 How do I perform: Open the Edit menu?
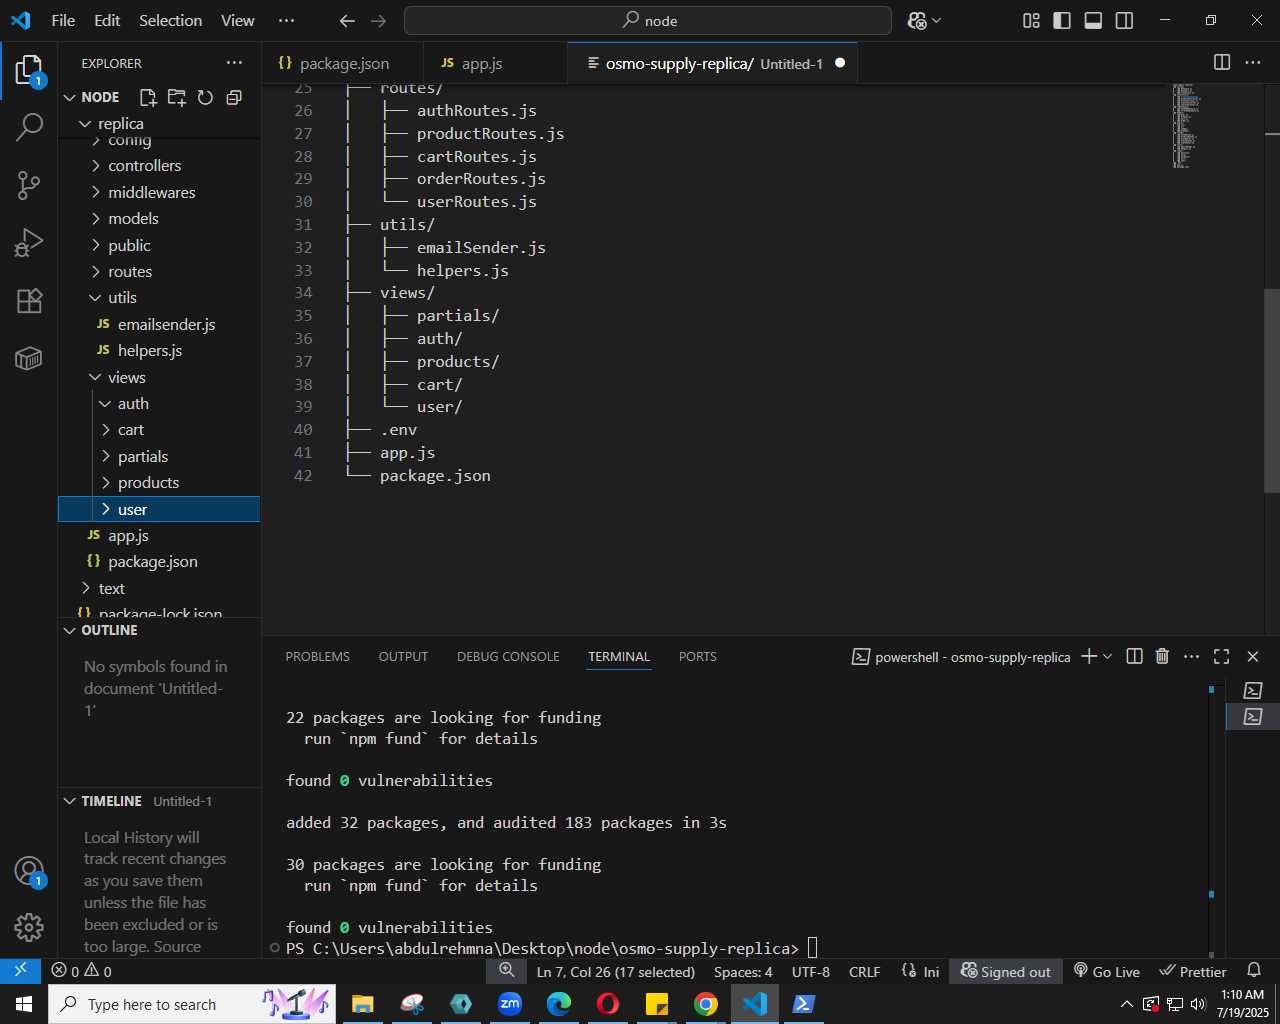click(107, 20)
